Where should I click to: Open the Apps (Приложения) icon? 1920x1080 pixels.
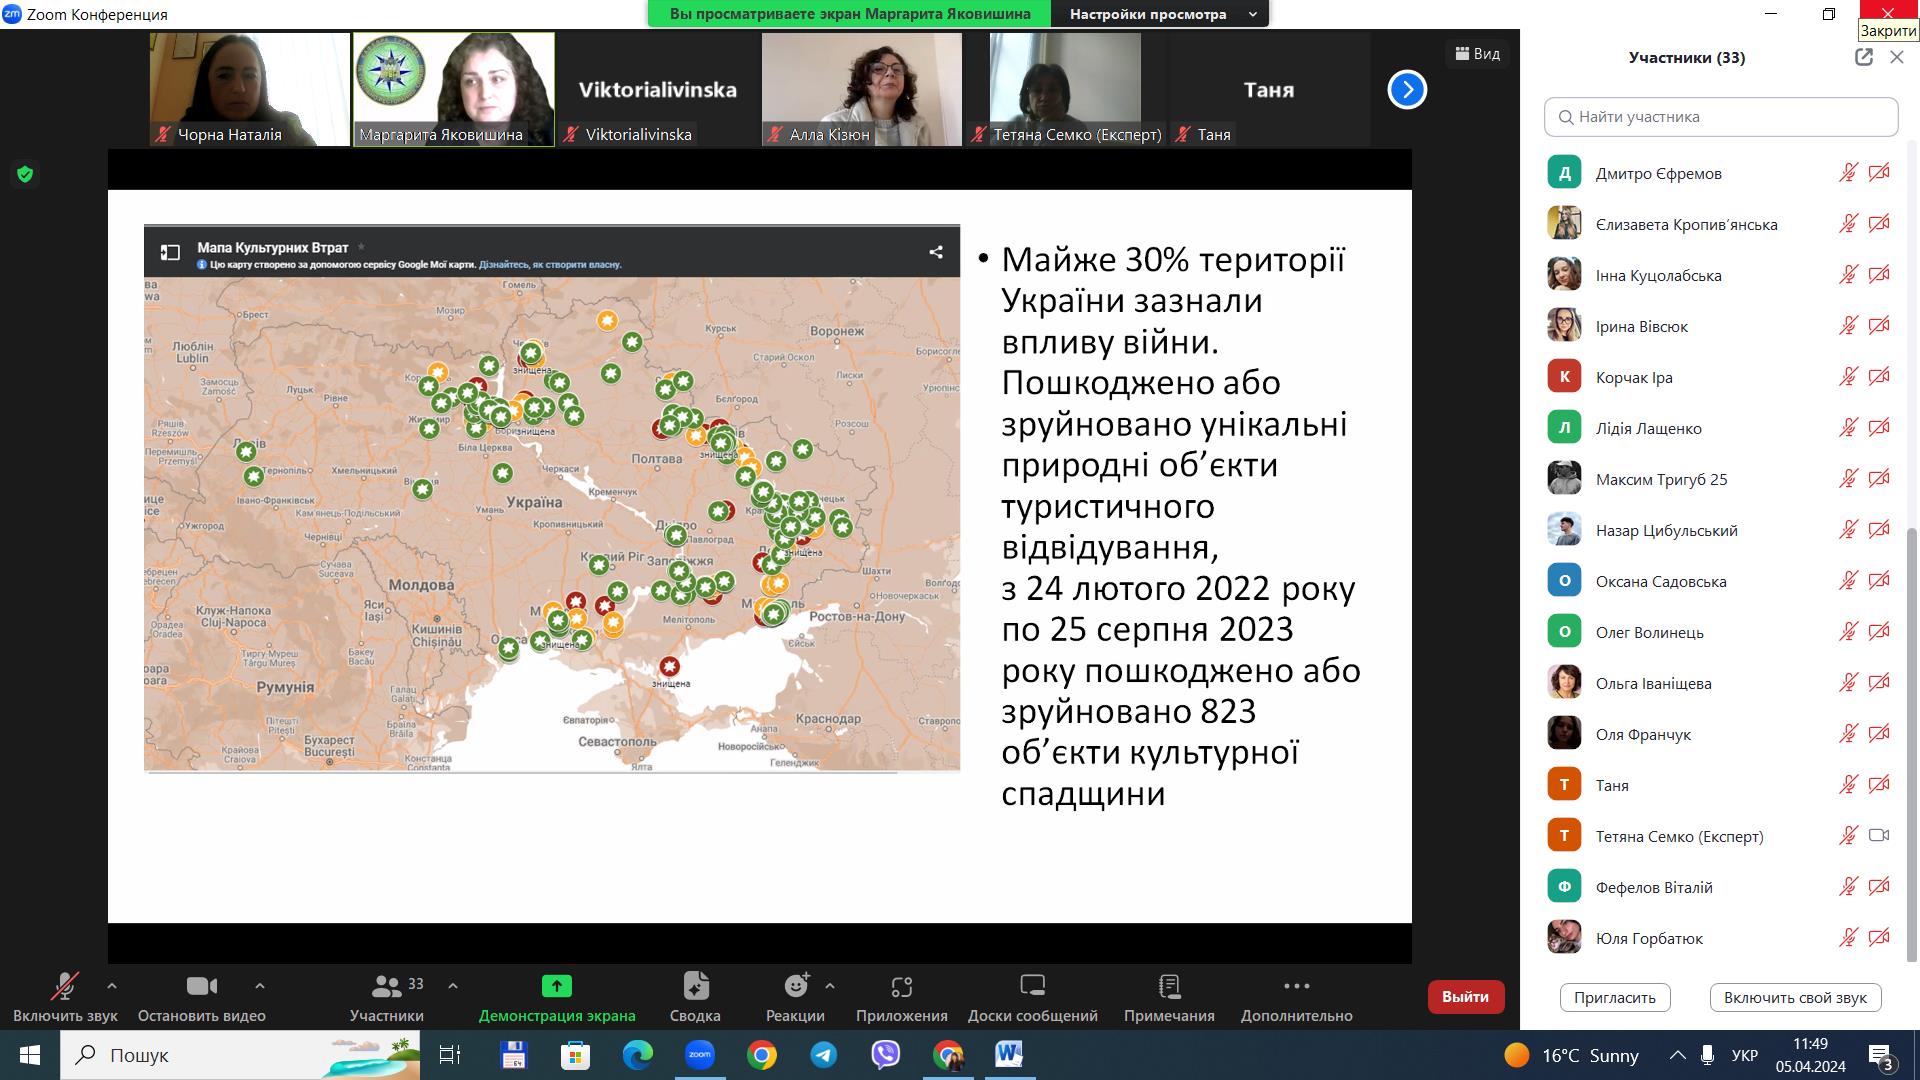(901, 987)
